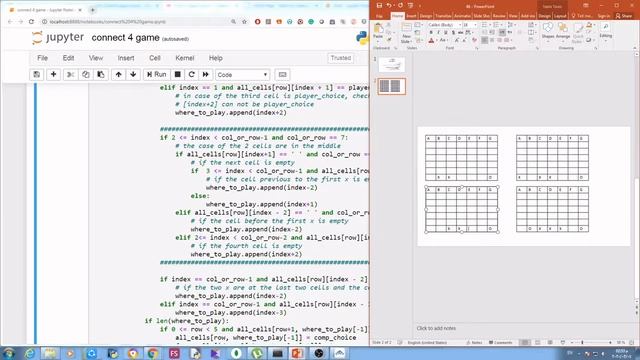Bookmark this page with the star icon

tap(244, 22)
